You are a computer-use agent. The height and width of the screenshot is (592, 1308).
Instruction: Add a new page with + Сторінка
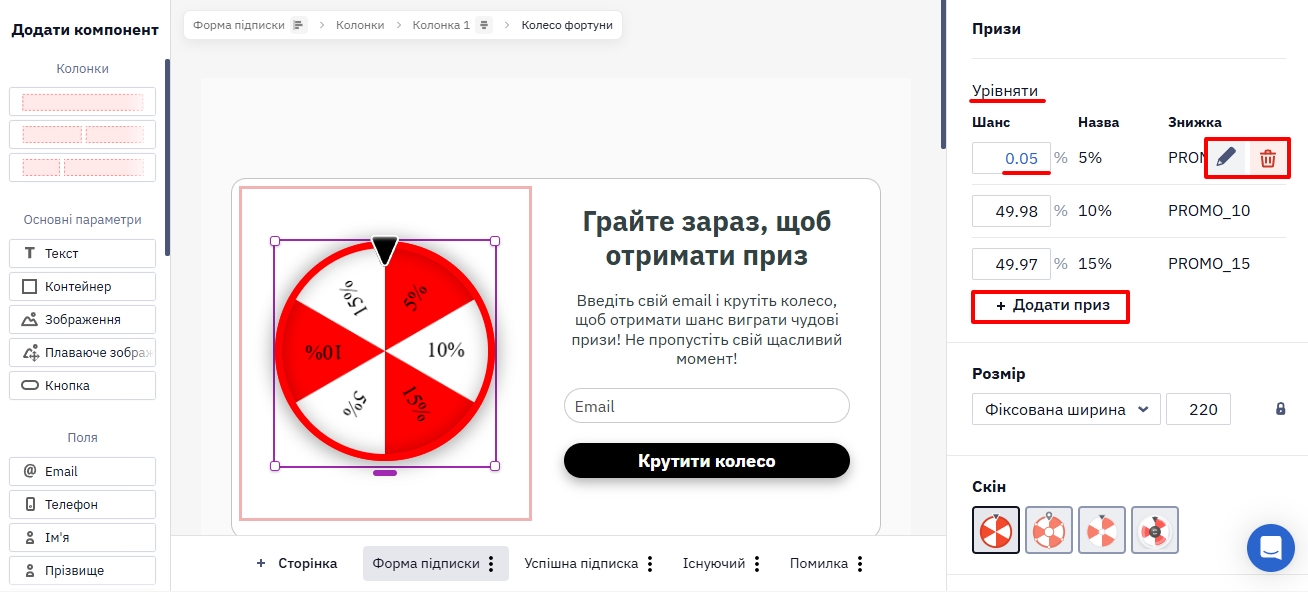pos(297,564)
